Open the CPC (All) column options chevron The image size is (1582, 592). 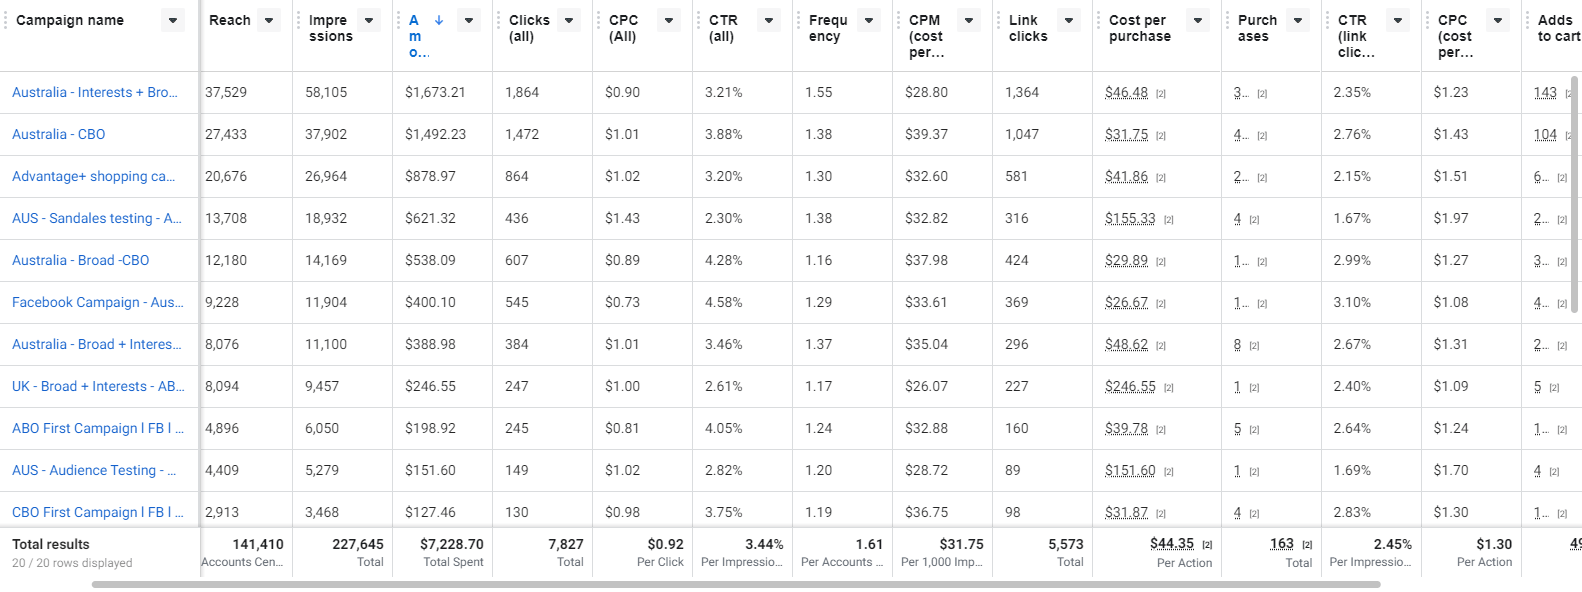click(x=666, y=18)
